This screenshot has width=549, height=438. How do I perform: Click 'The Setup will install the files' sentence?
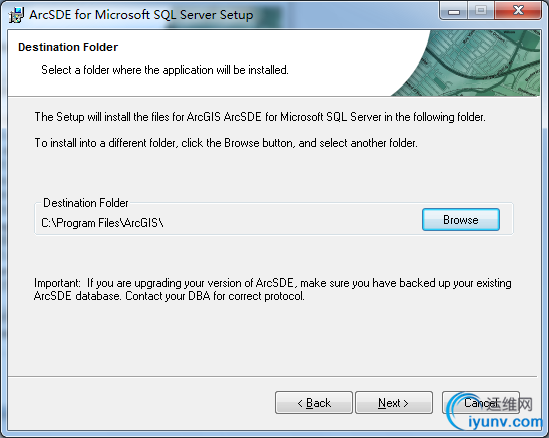(x=260, y=117)
